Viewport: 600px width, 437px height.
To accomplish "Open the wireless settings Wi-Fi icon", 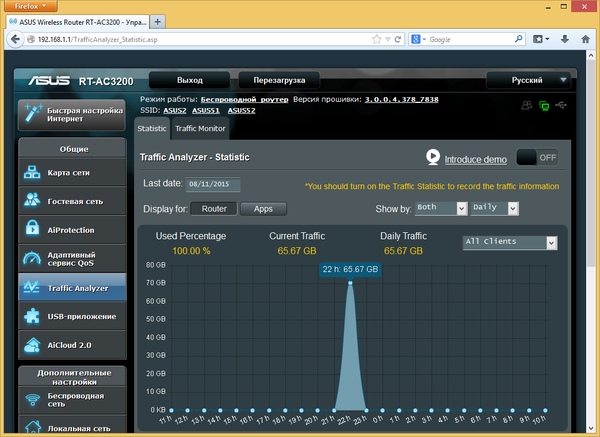I will point(33,399).
